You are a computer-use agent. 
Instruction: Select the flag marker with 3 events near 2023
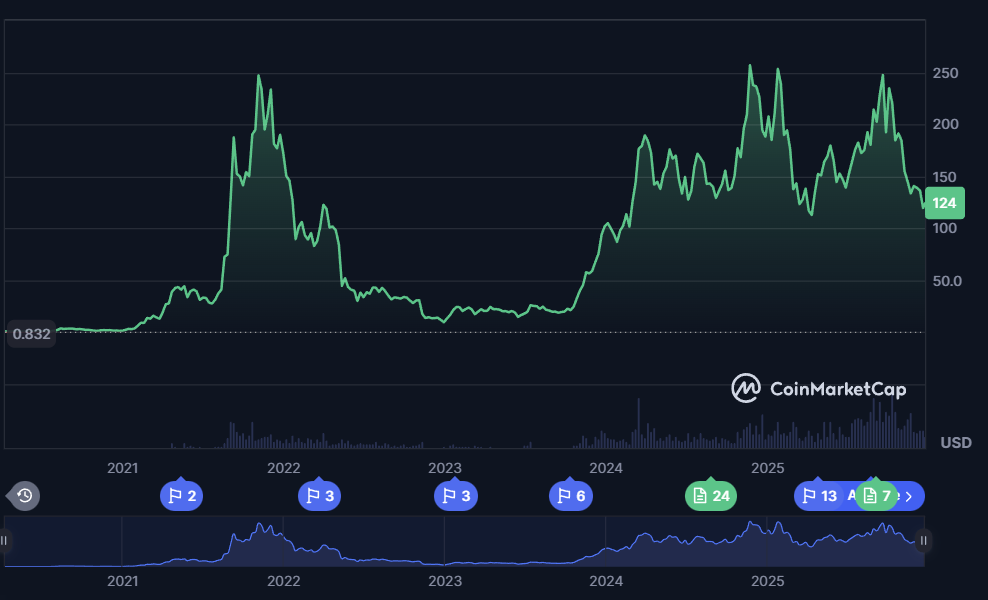pos(456,495)
